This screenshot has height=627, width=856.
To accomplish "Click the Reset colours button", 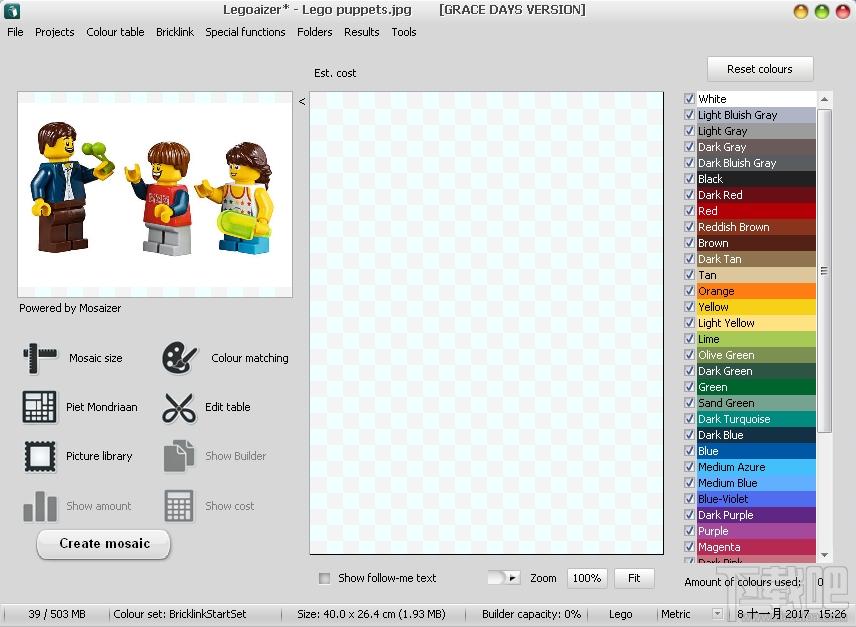I will 760,69.
